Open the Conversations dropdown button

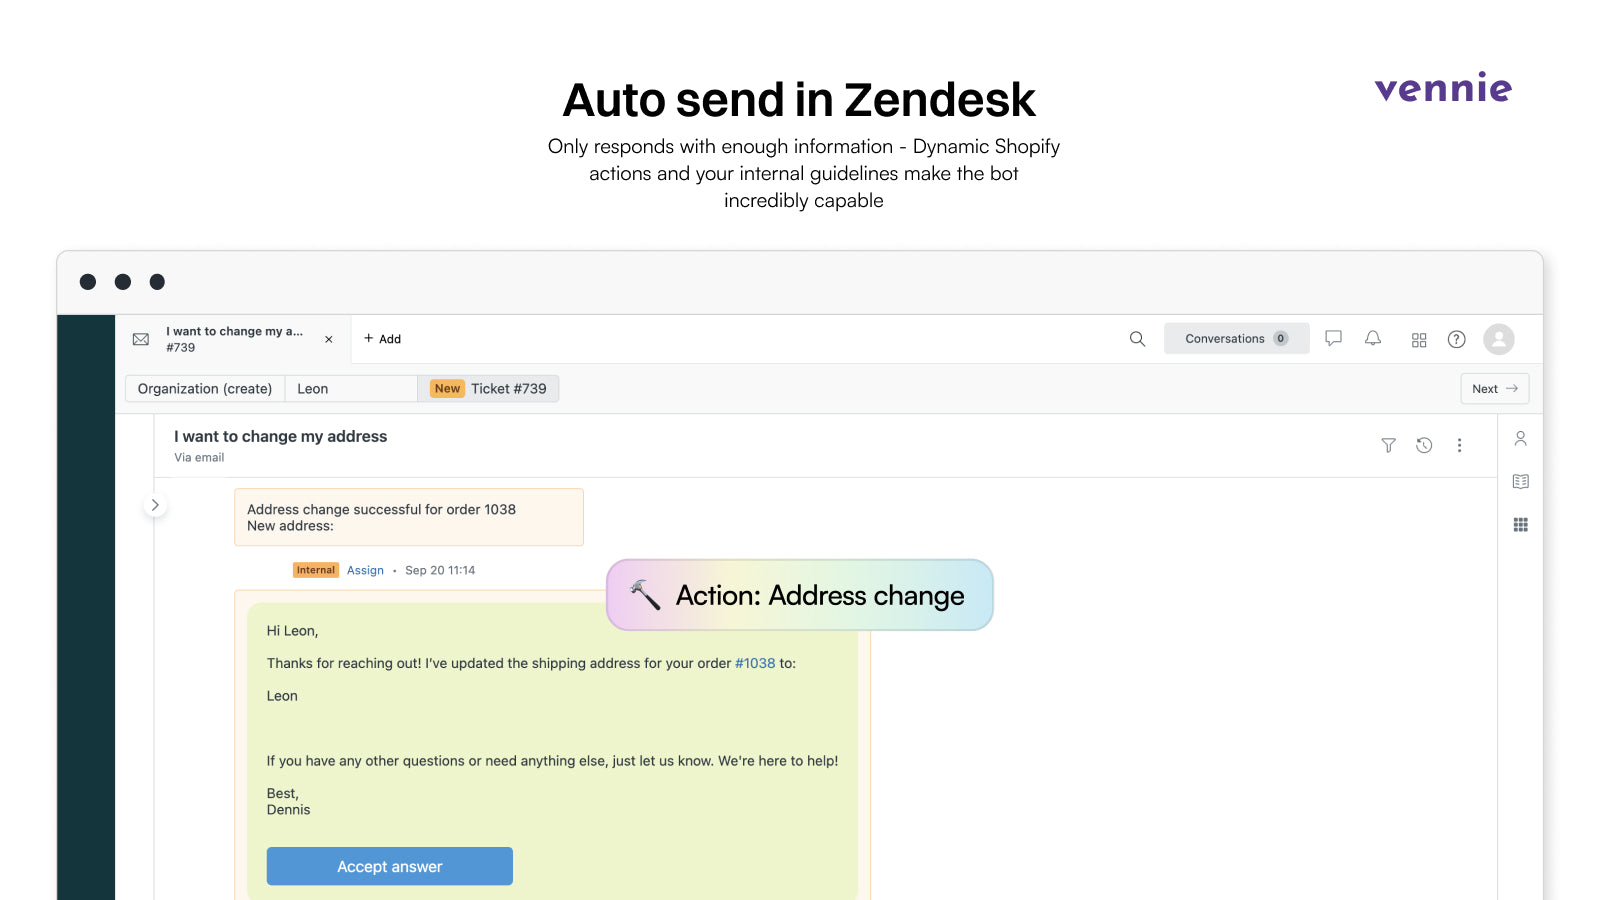[1237, 339]
